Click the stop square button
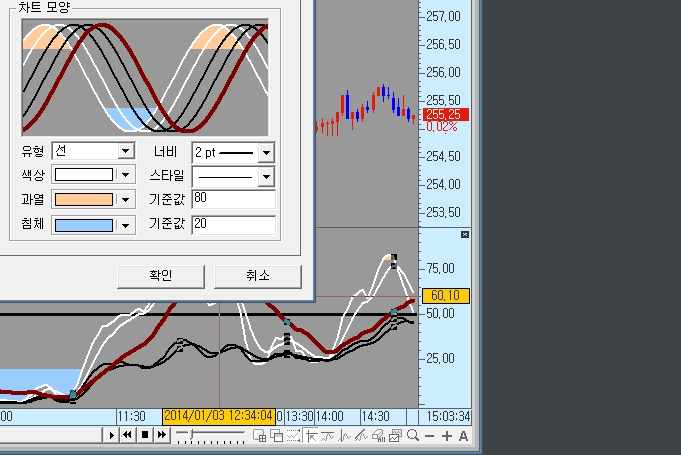The width and height of the screenshot is (681, 455). pos(145,435)
